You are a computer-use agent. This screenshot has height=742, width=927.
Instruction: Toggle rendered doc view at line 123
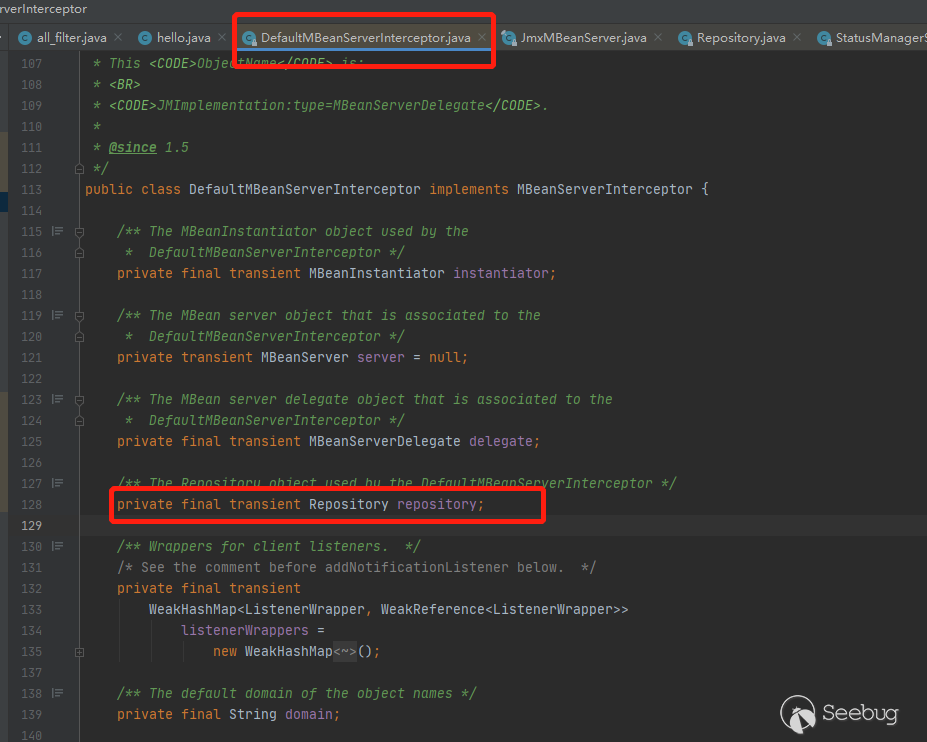click(x=57, y=399)
